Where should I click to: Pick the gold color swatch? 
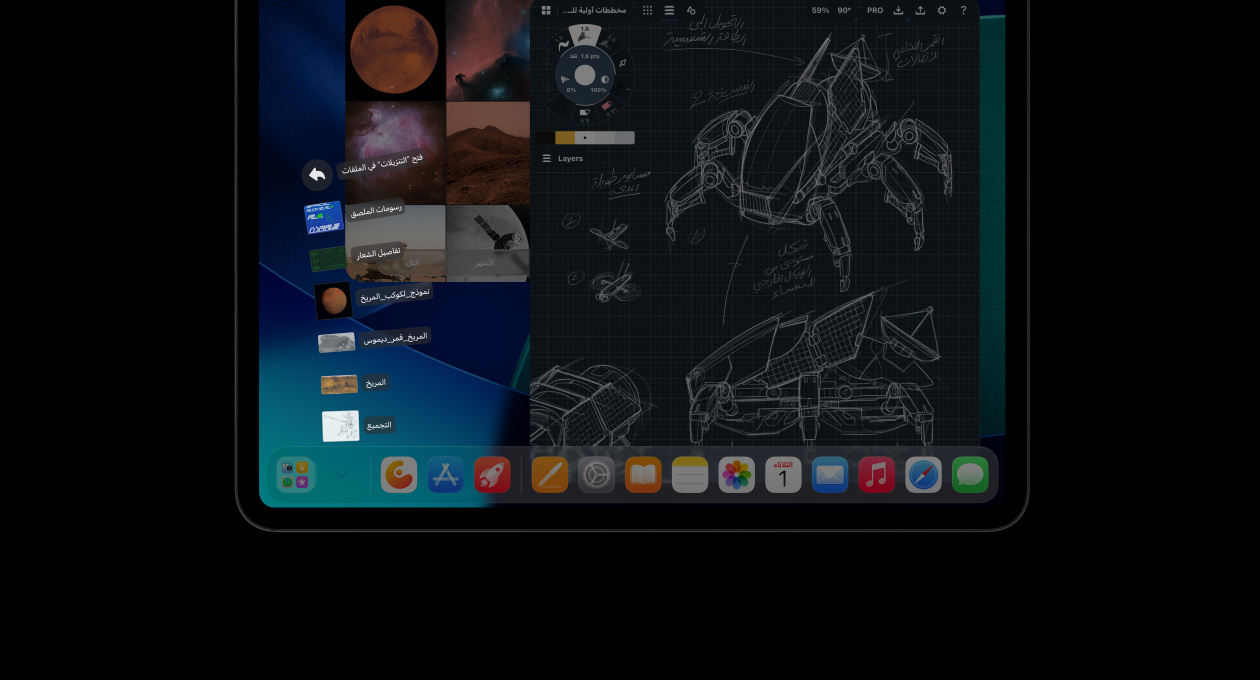(565, 138)
